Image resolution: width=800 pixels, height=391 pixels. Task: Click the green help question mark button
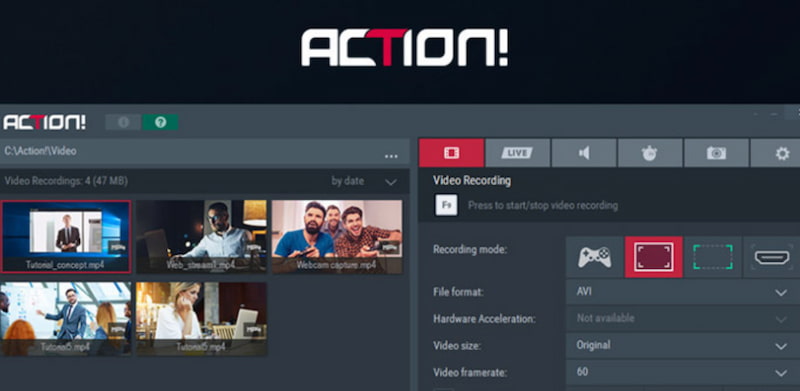pyautogui.click(x=160, y=122)
